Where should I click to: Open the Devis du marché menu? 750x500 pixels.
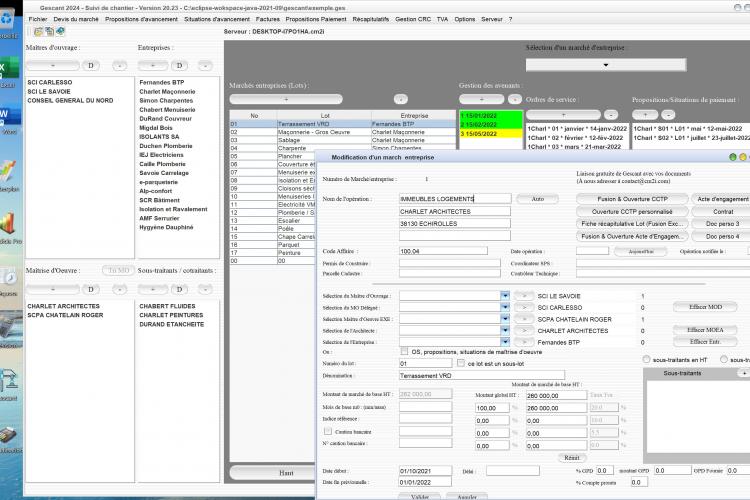(76, 19)
